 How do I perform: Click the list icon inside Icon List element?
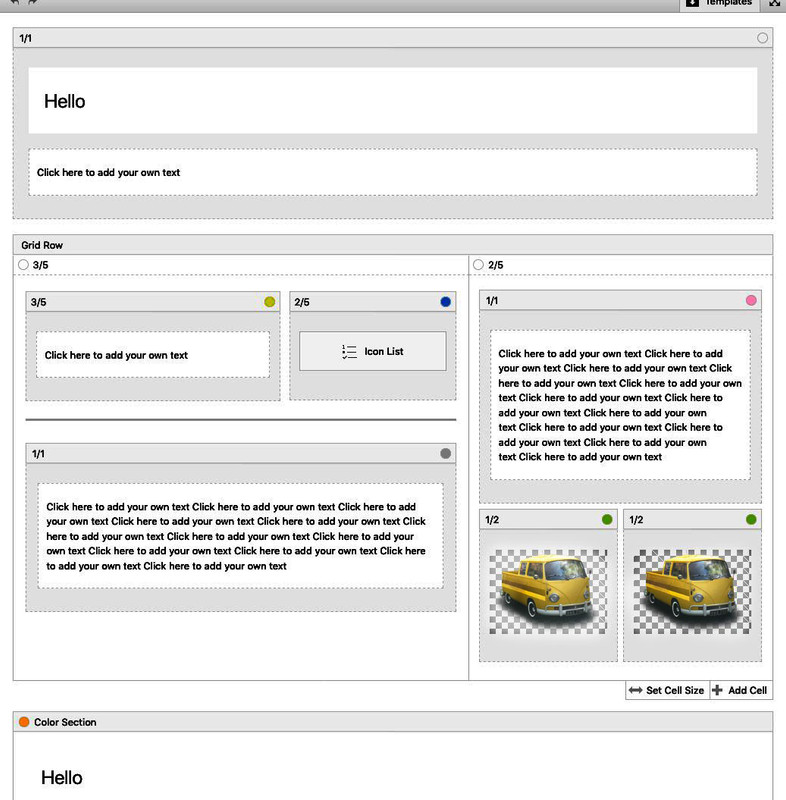pos(349,352)
